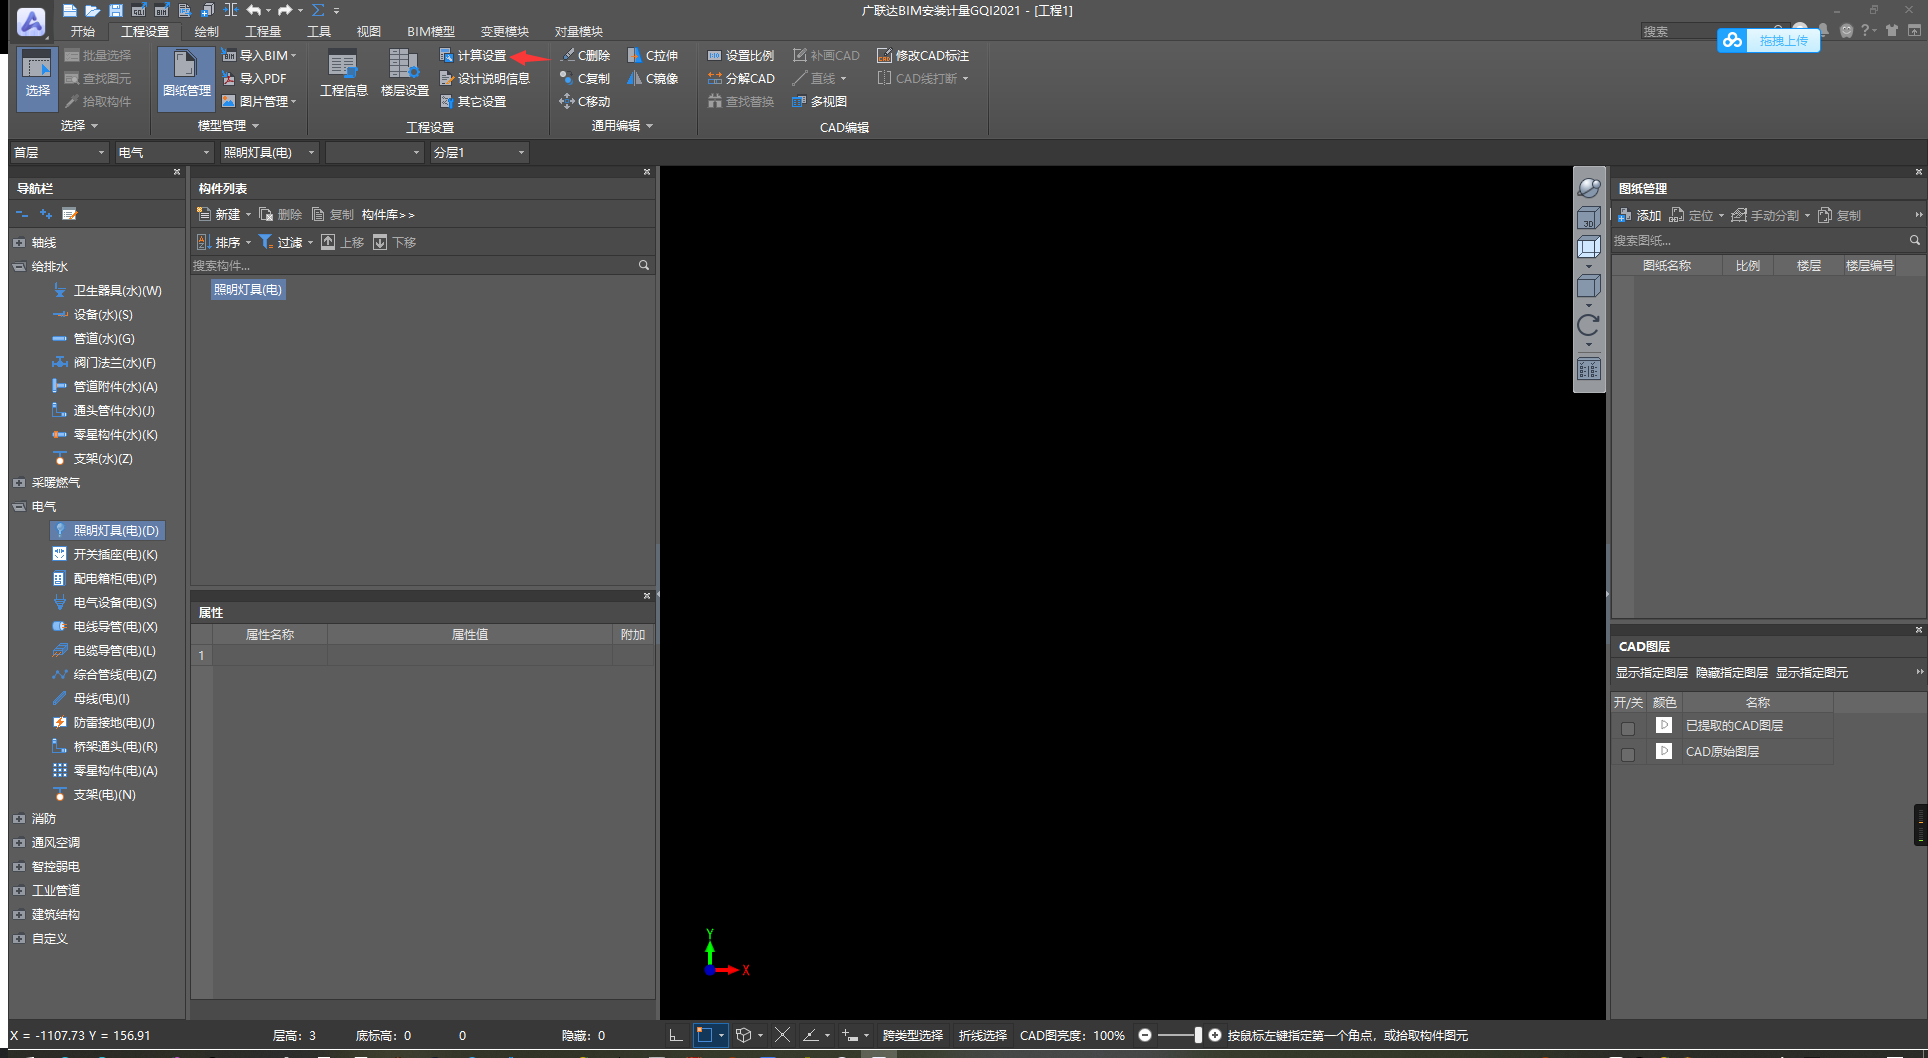1928x1058 pixels.
Task: Use the C复制 tool
Action: 585,79
